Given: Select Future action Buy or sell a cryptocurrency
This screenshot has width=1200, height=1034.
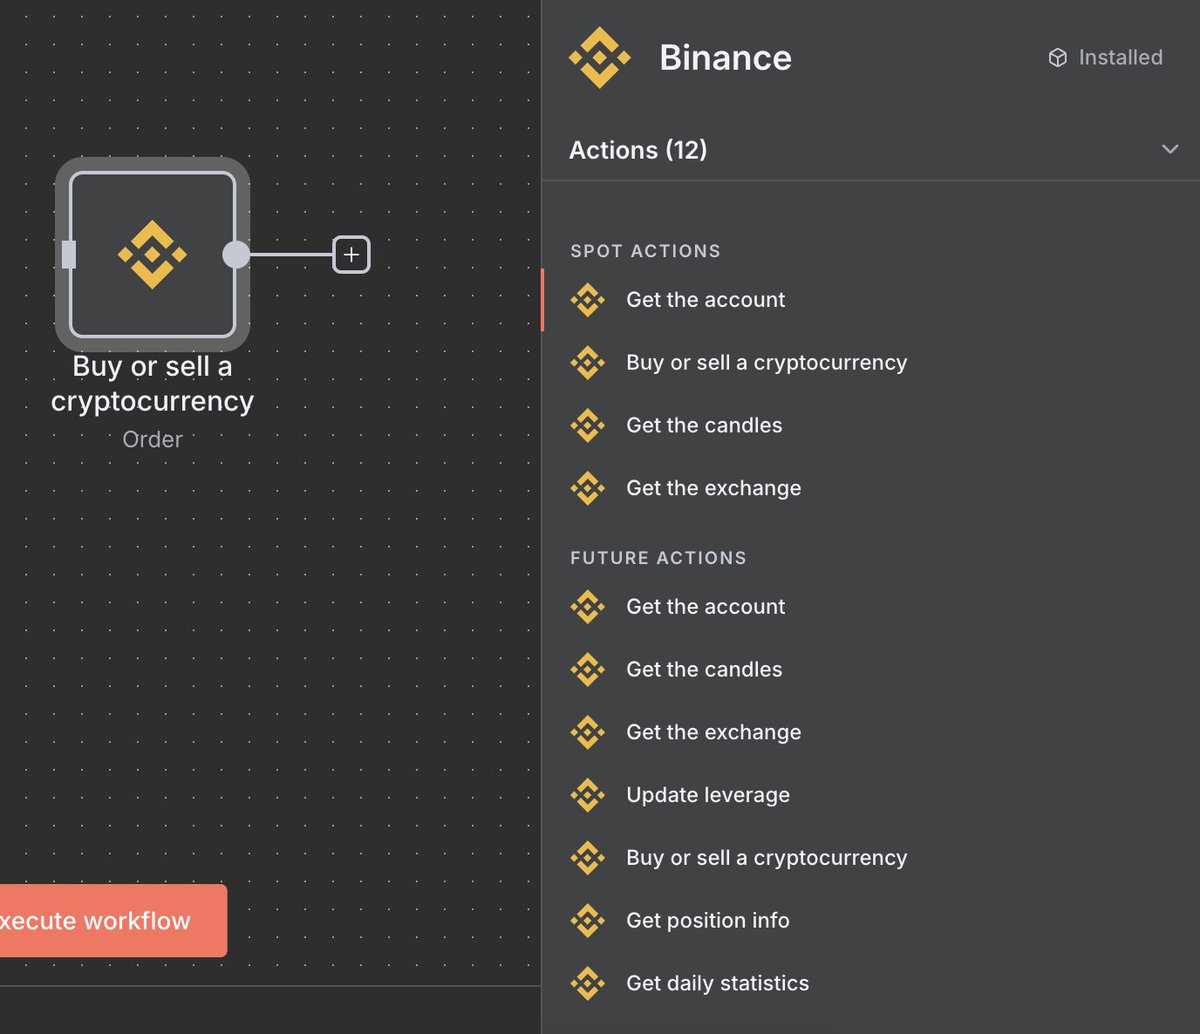Looking at the screenshot, I should point(871,859).
